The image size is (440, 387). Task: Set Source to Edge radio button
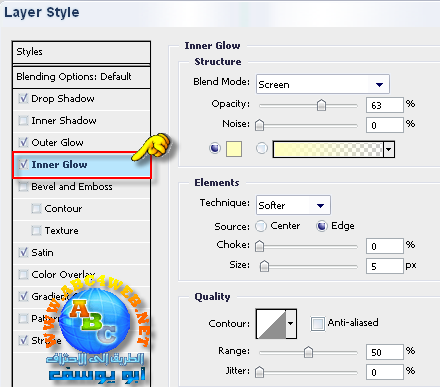(321, 226)
